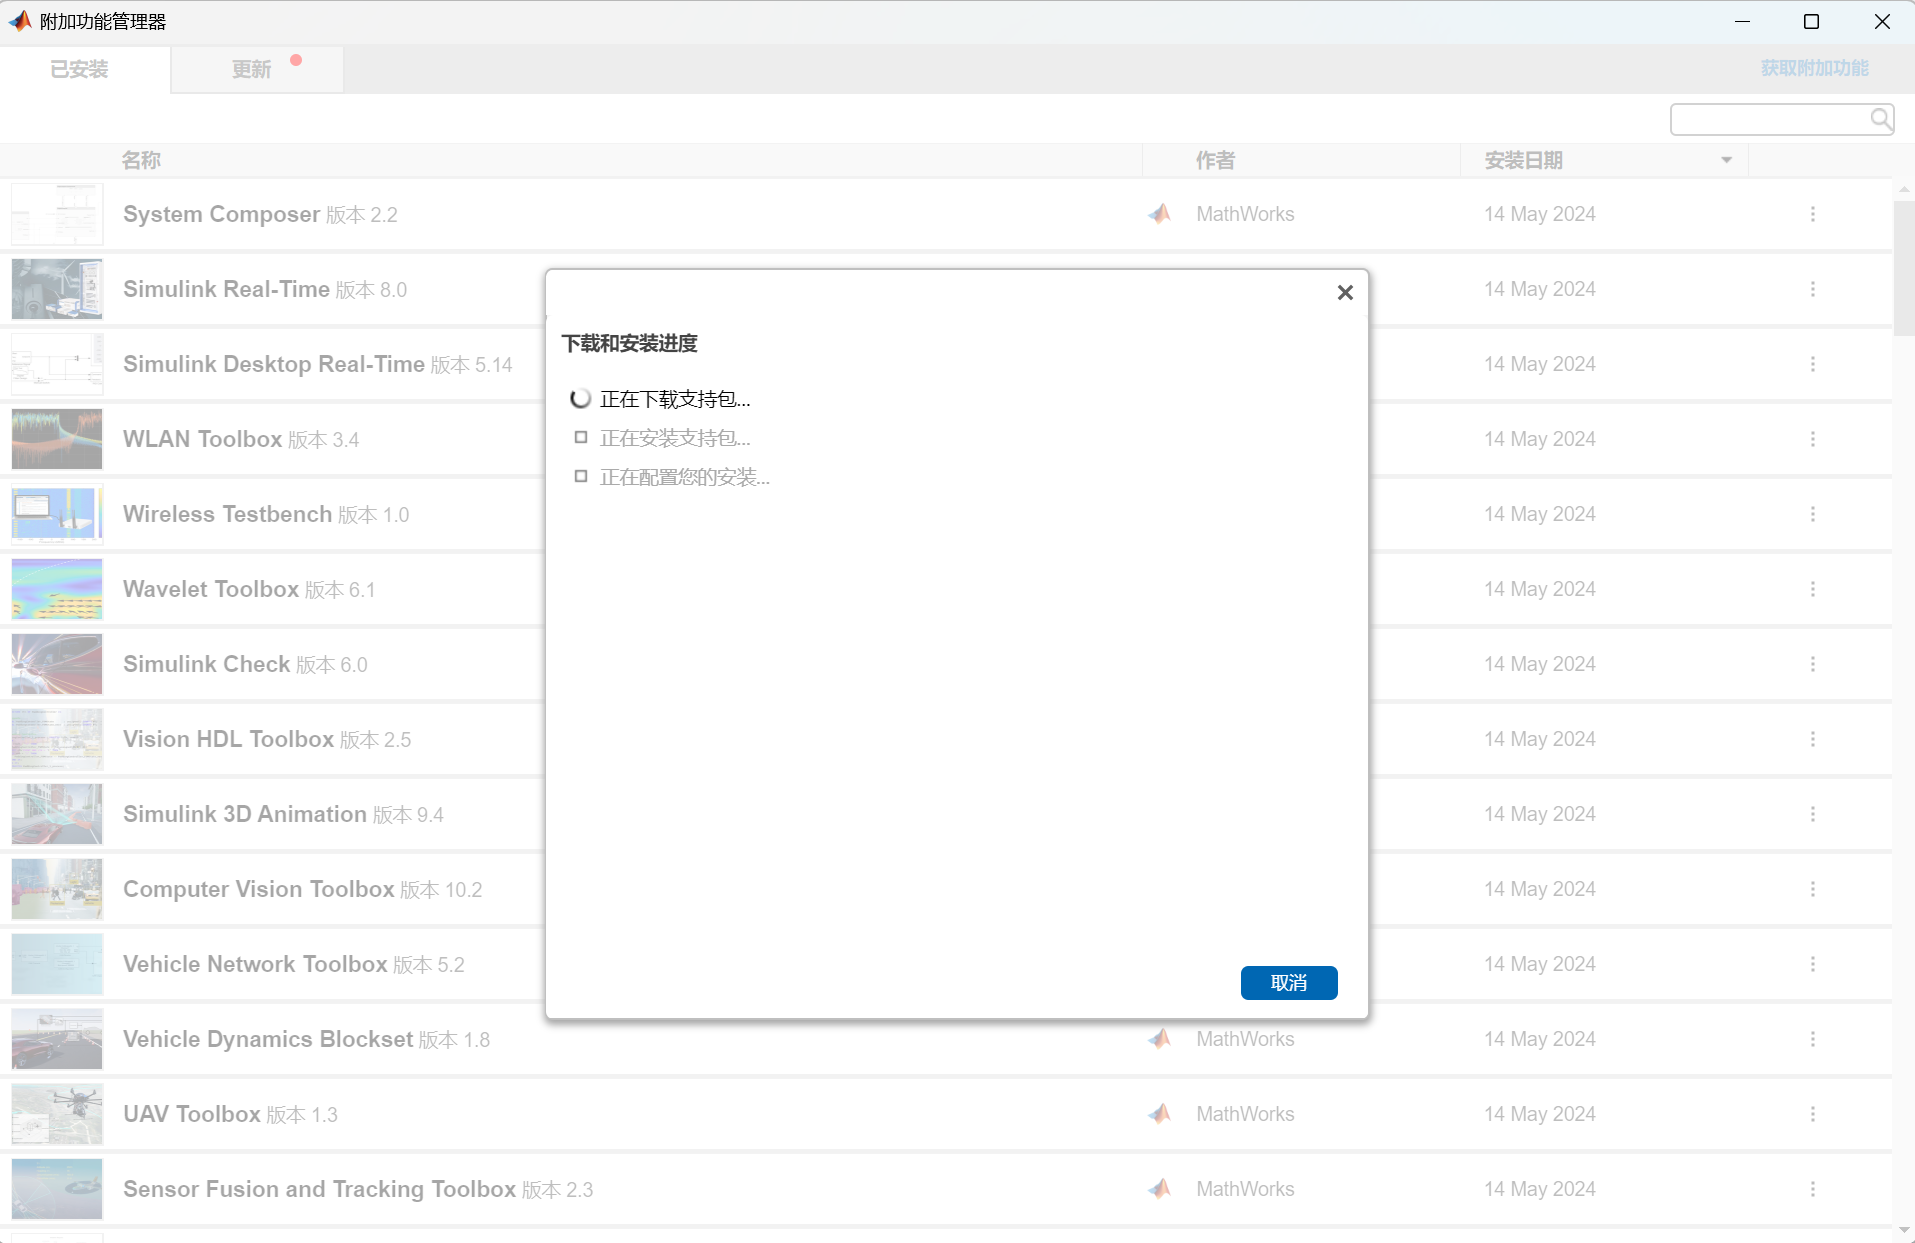The width and height of the screenshot is (1915, 1243).
Task: Click the 正在配置您的安装 step box
Action: point(581,476)
